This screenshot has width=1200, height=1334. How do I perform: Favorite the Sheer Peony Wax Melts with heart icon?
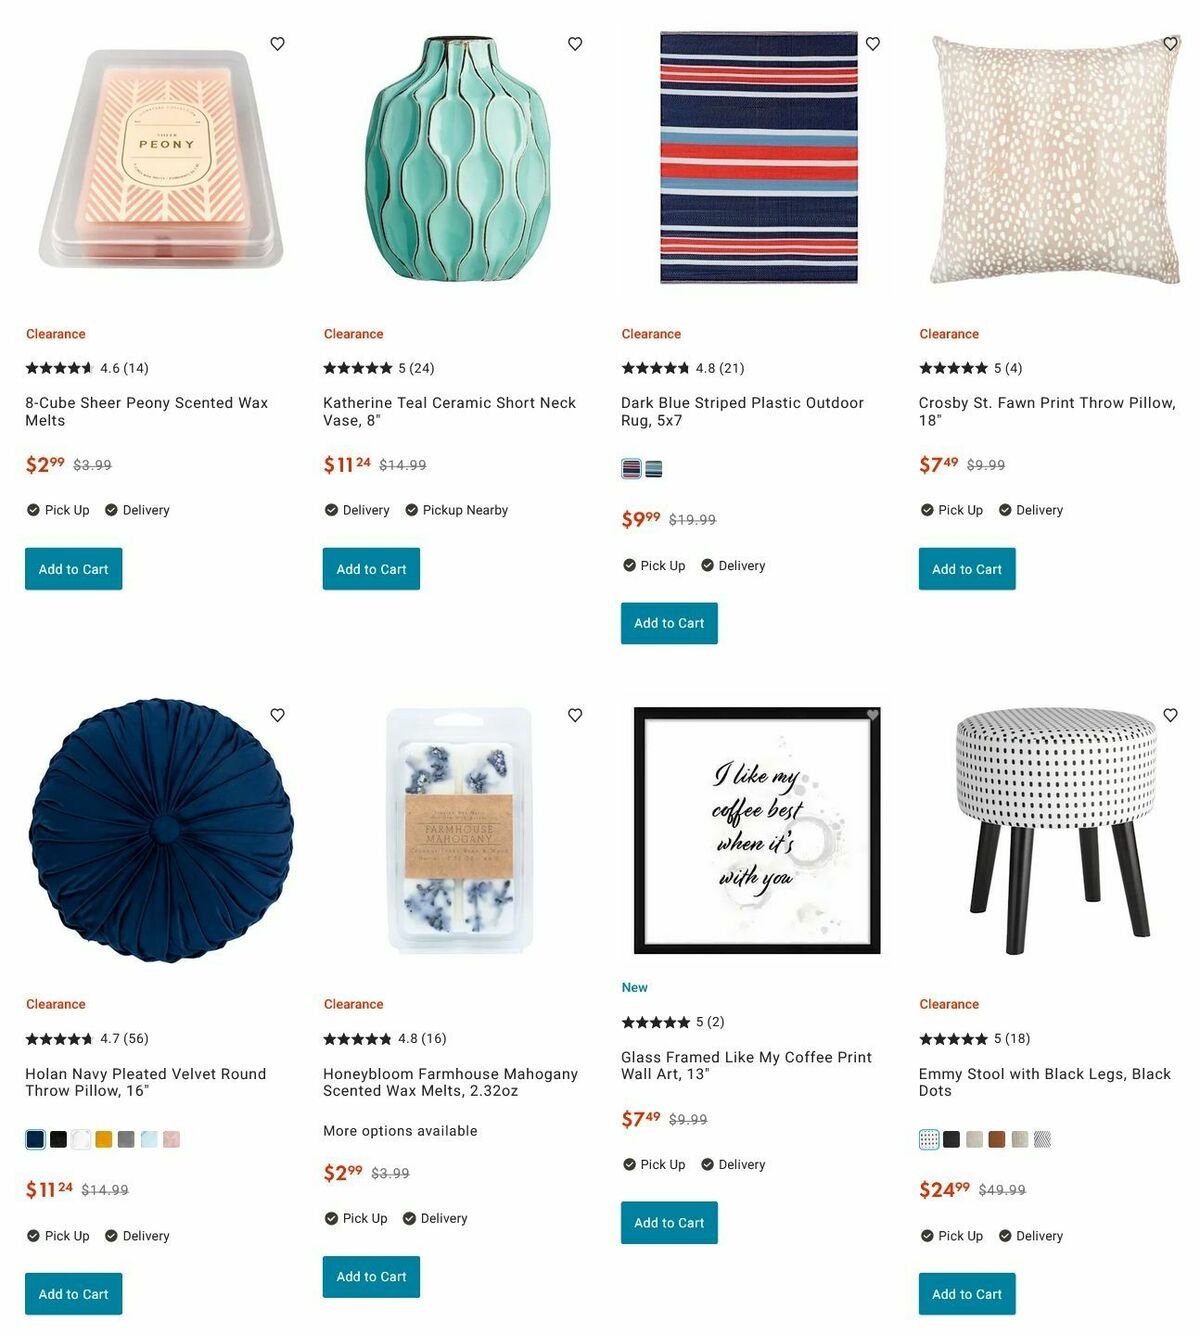278,44
